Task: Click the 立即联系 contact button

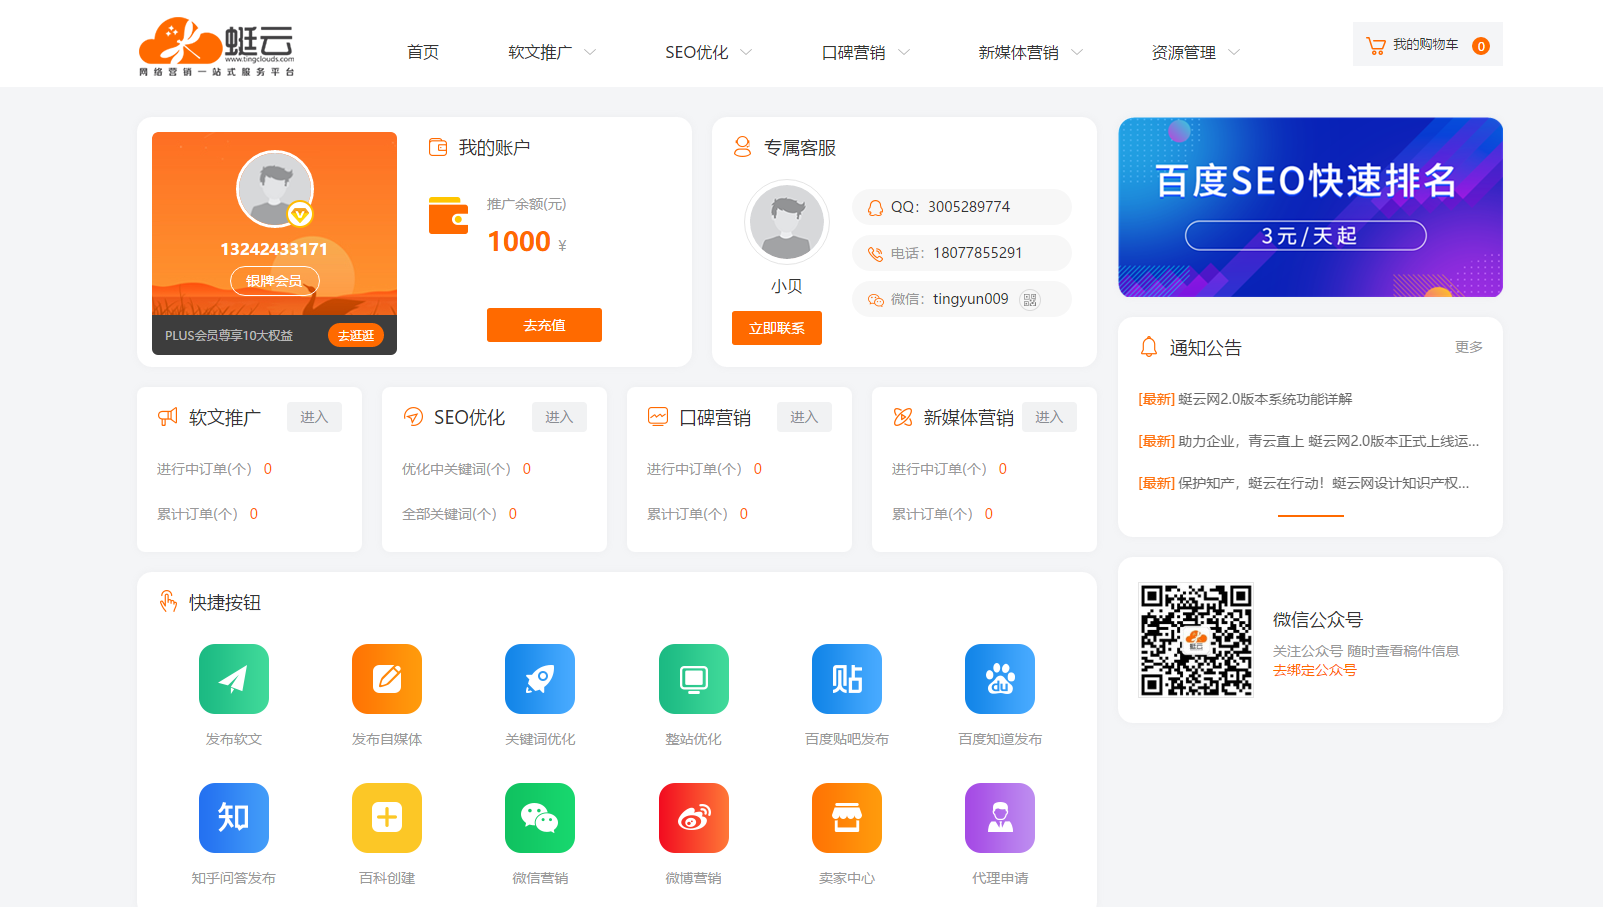Action: pyautogui.click(x=777, y=328)
